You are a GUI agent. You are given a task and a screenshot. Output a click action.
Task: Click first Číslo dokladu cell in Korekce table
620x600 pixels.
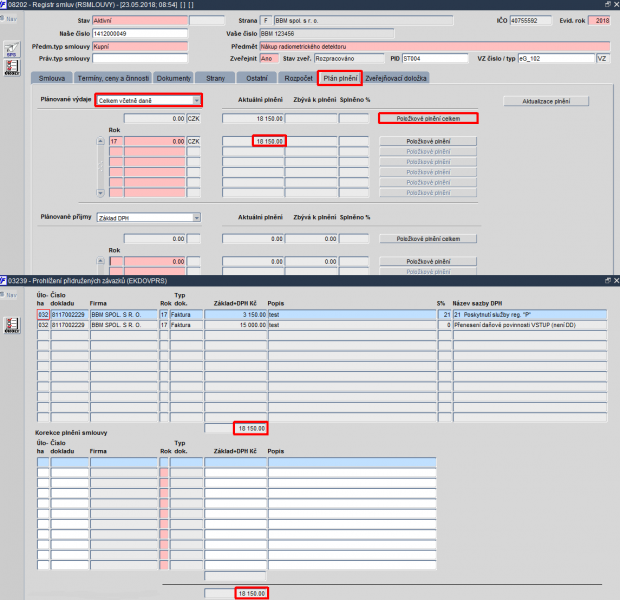[x=70, y=462]
